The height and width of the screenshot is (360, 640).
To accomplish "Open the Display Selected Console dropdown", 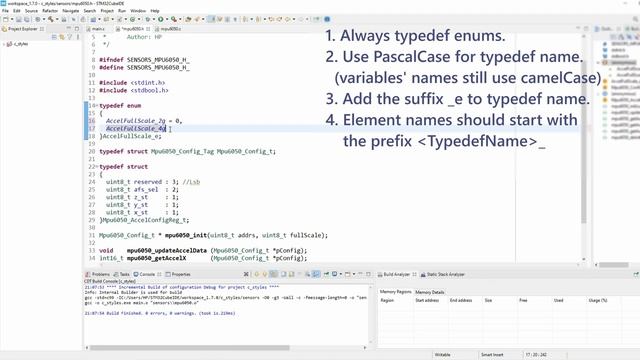I will [x=341, y=274].
